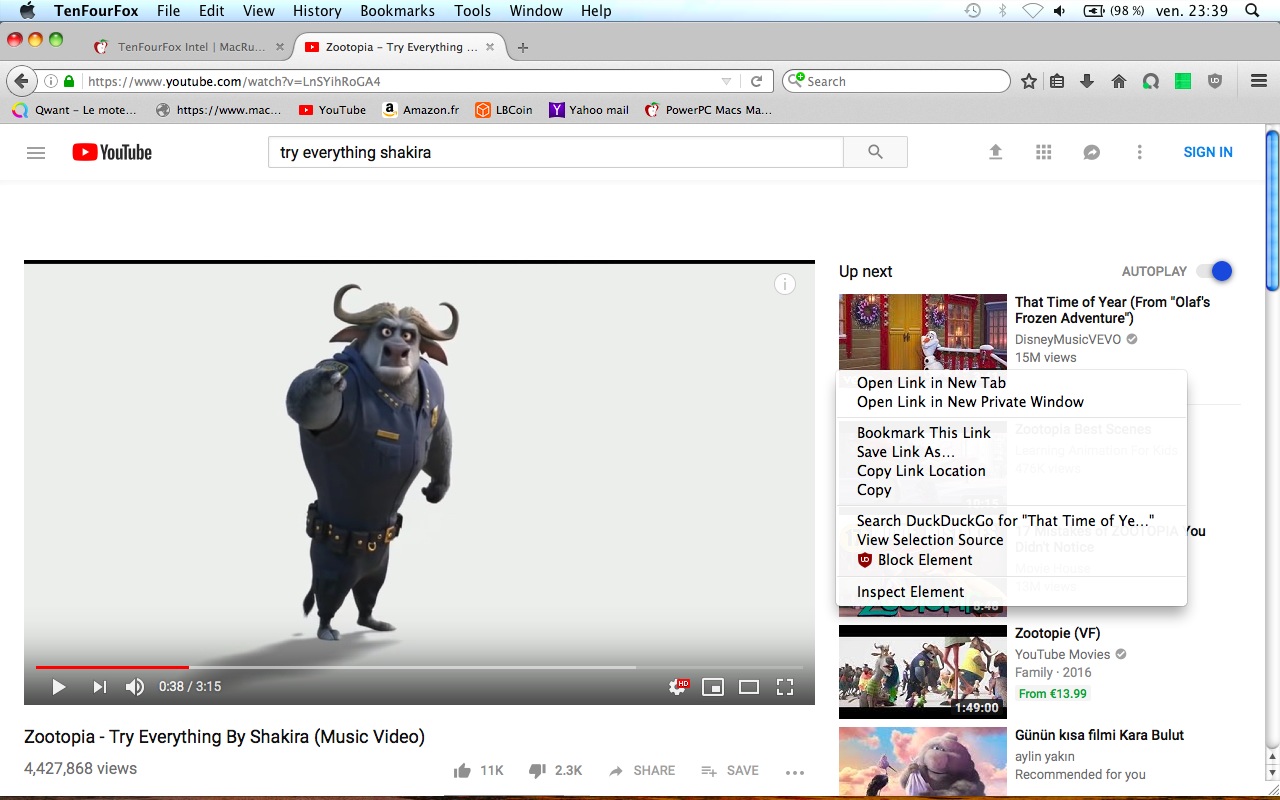The width and height of the screenshot is (1280, 800).
Task: Open the YouTube messages icon
Action: (x=1092, y=152)
